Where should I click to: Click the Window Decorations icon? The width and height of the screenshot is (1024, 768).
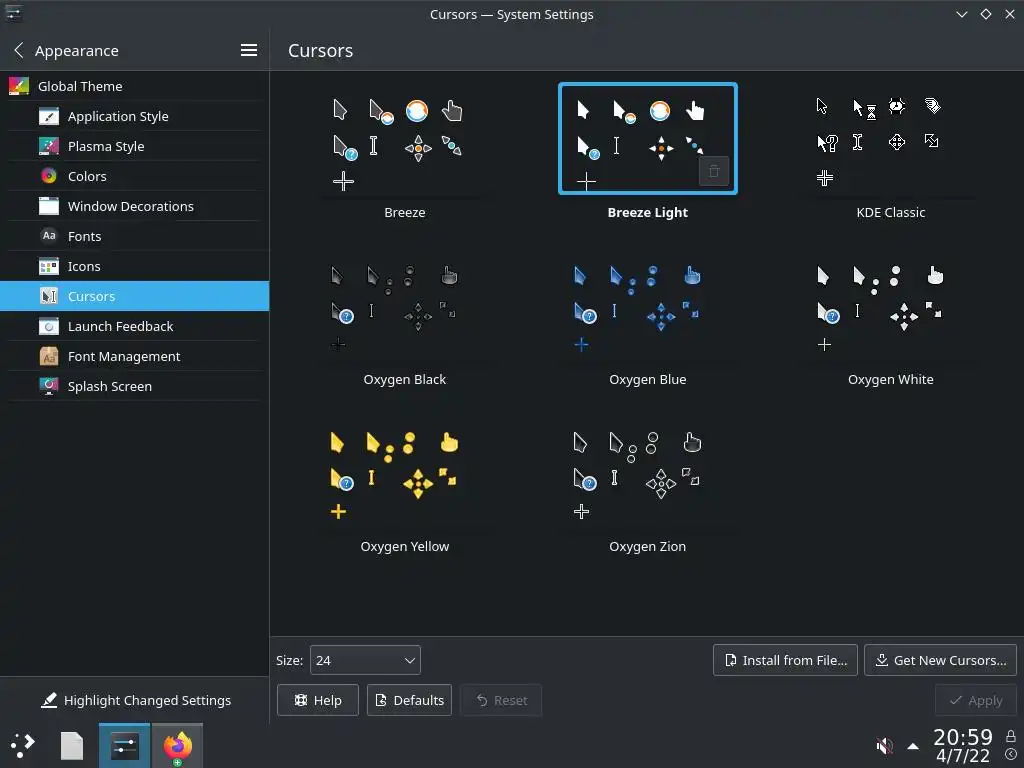pyautogui.click(x=49, y=206)
